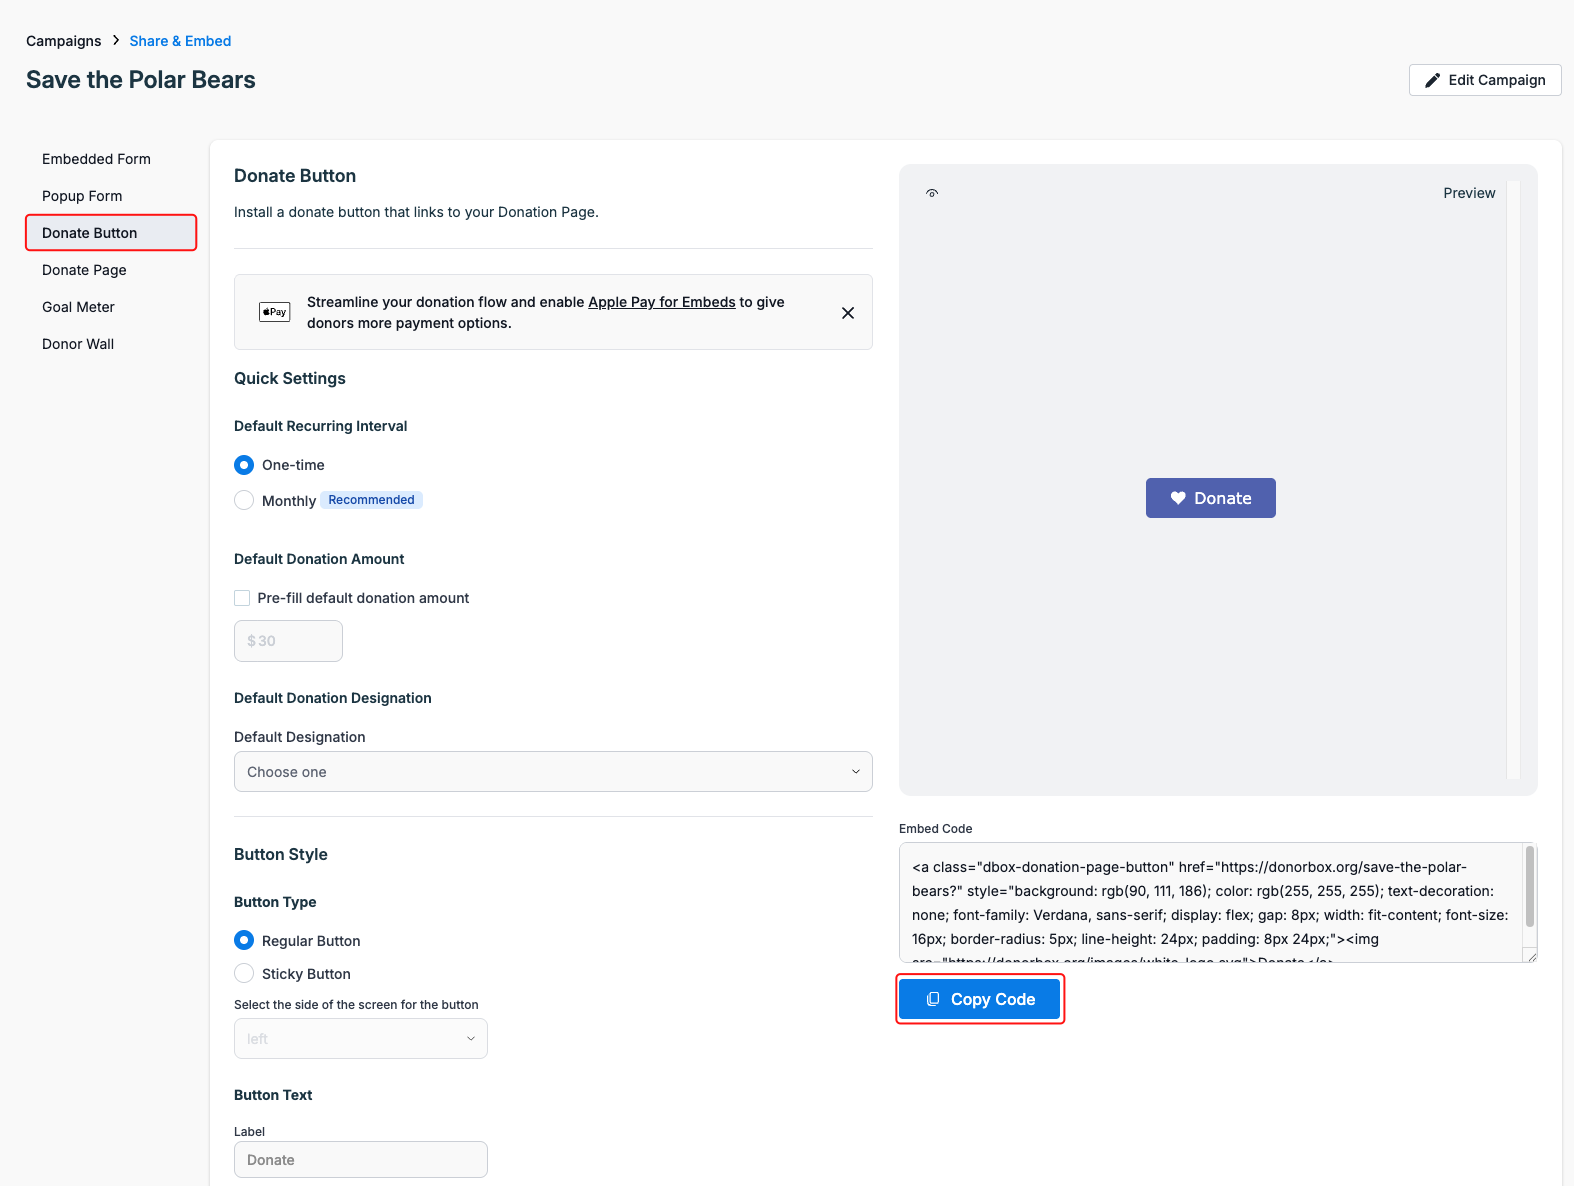1574x1186 pixels.
Task: Switch to the Goal Meter section
Action: click(78, 307)
